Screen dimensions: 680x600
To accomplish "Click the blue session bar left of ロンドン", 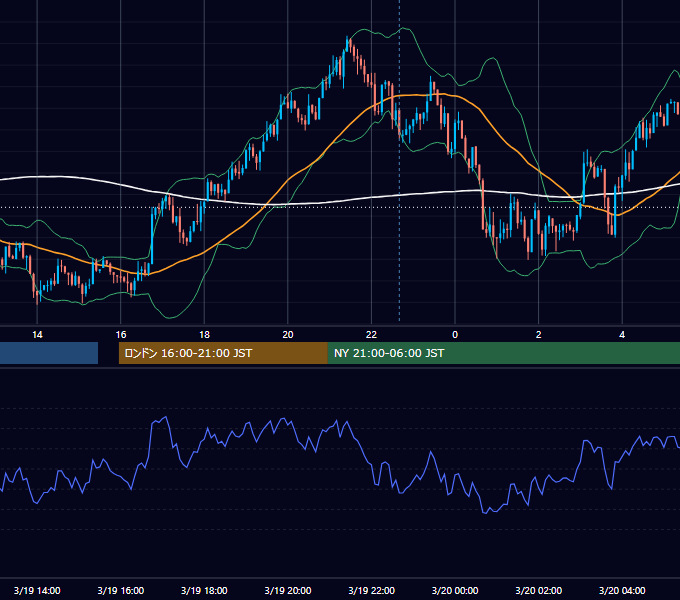I will pyautogui.click(x=49, y=353).
